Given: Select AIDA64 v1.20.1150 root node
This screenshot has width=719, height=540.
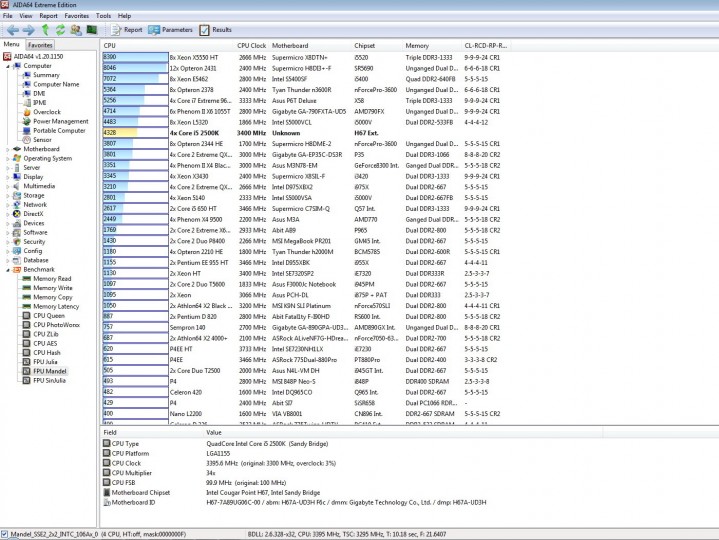Looking at the screenshot, I should pyautogui.click(x=38, y=56).
